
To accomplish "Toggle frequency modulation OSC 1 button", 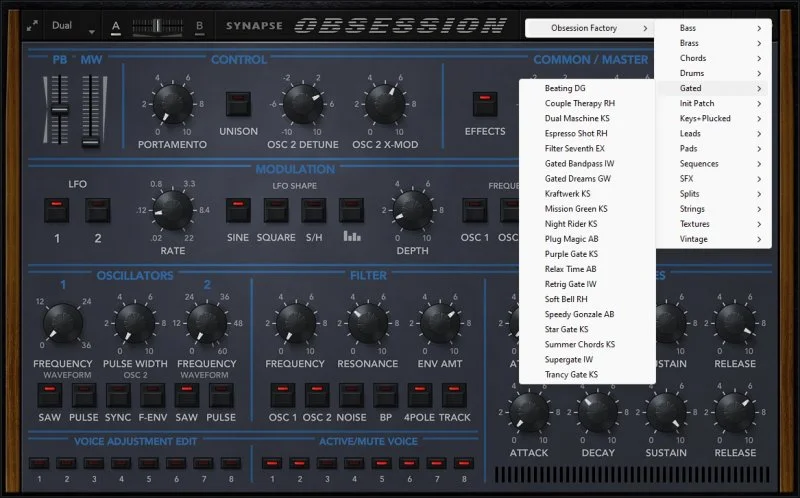I will 474,210.
